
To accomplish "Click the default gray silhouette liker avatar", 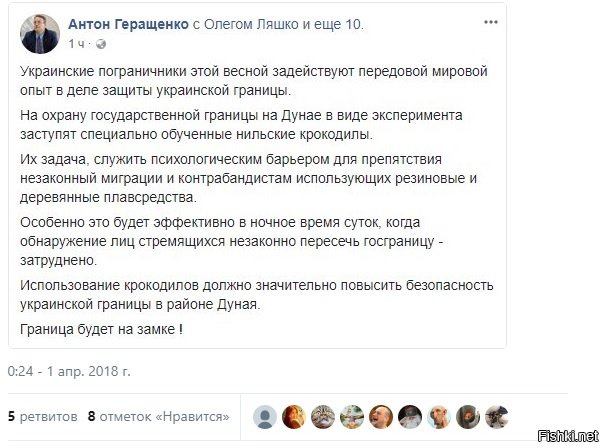I will (x=265, y=417).
